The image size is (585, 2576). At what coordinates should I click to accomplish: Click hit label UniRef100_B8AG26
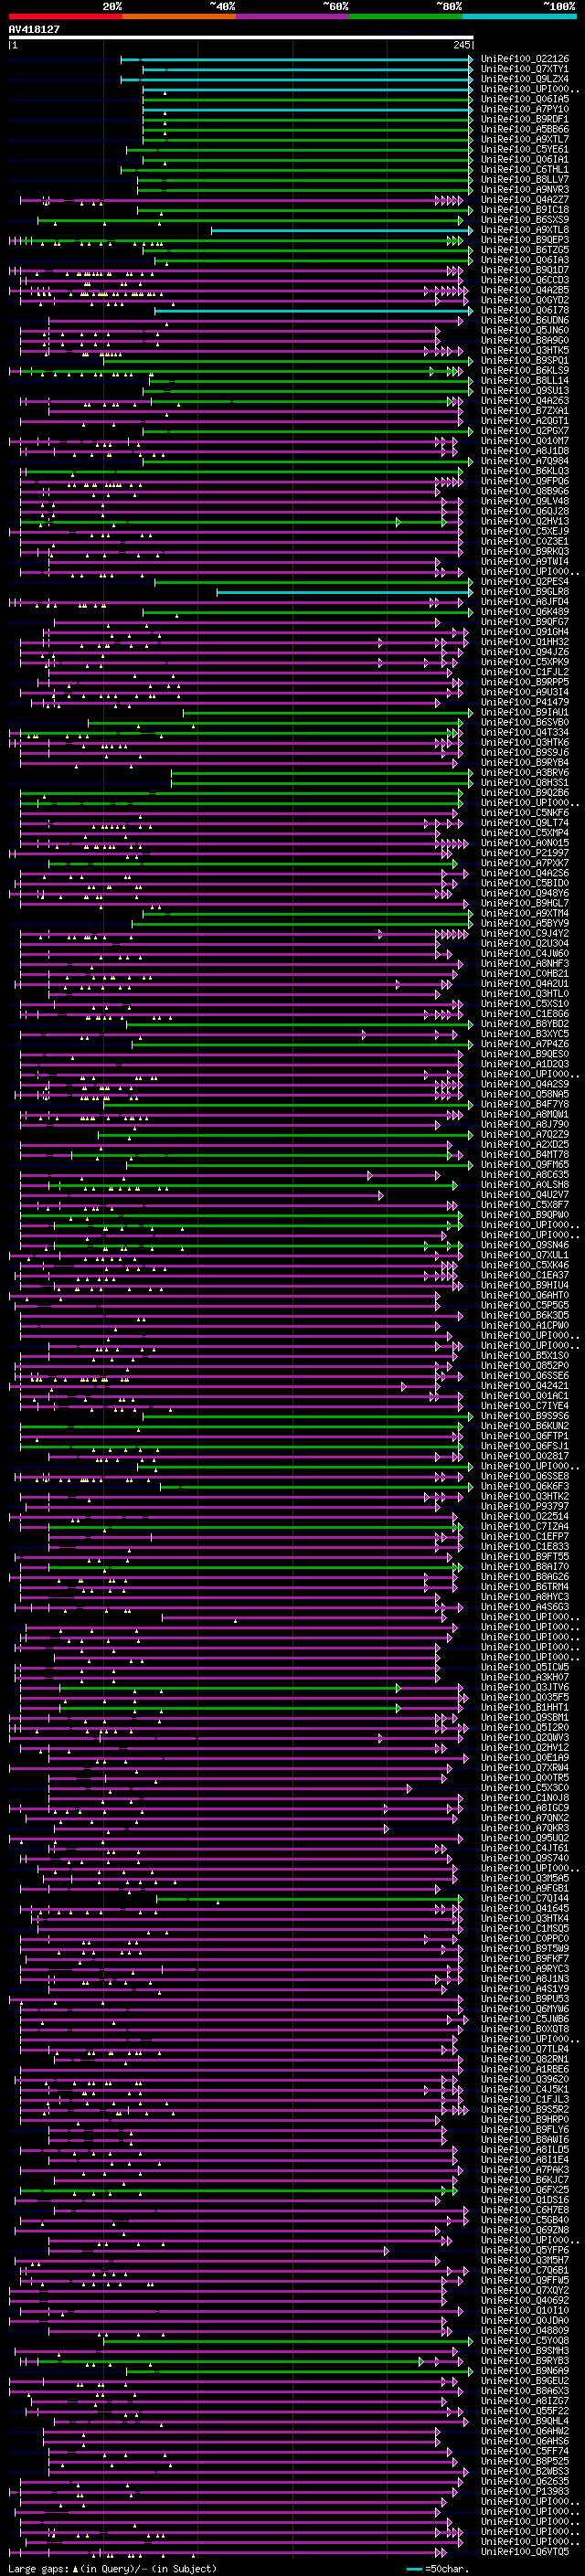[525, 1579]
